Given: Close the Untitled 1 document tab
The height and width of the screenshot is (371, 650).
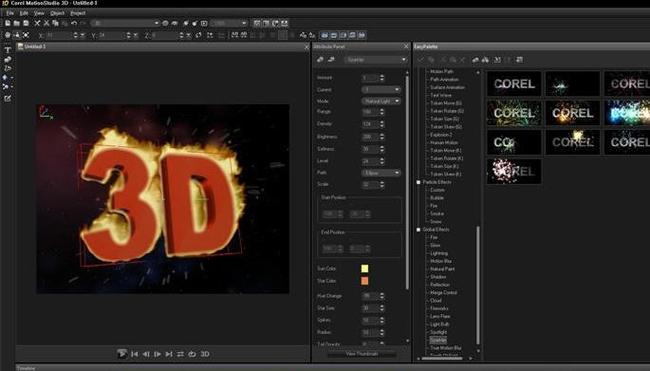Looking at the screenshot, I should [306, 47].
